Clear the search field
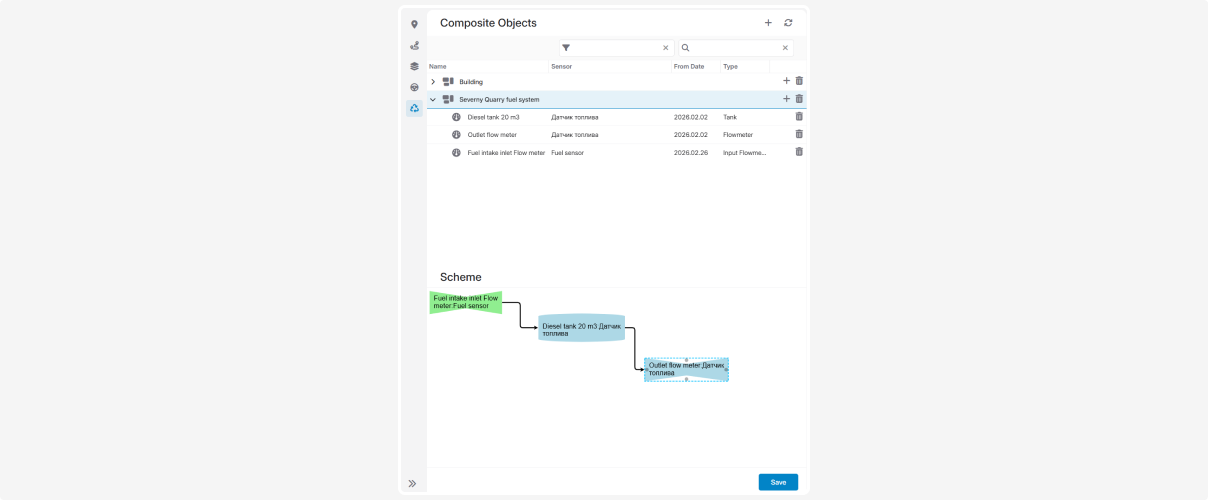The height and width of the screenshot is (500, 1208). [x=785, y=48]
